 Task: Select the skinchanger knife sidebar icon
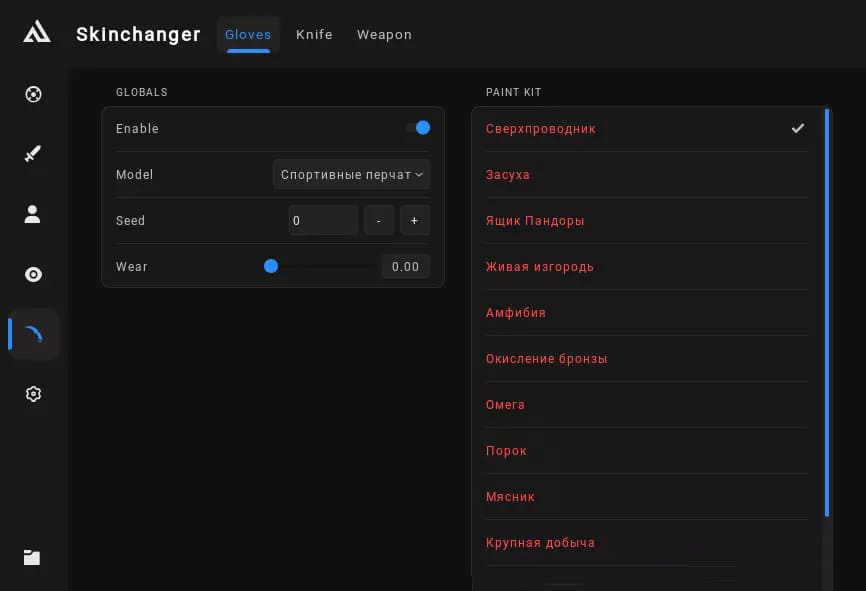coord(34,334)
